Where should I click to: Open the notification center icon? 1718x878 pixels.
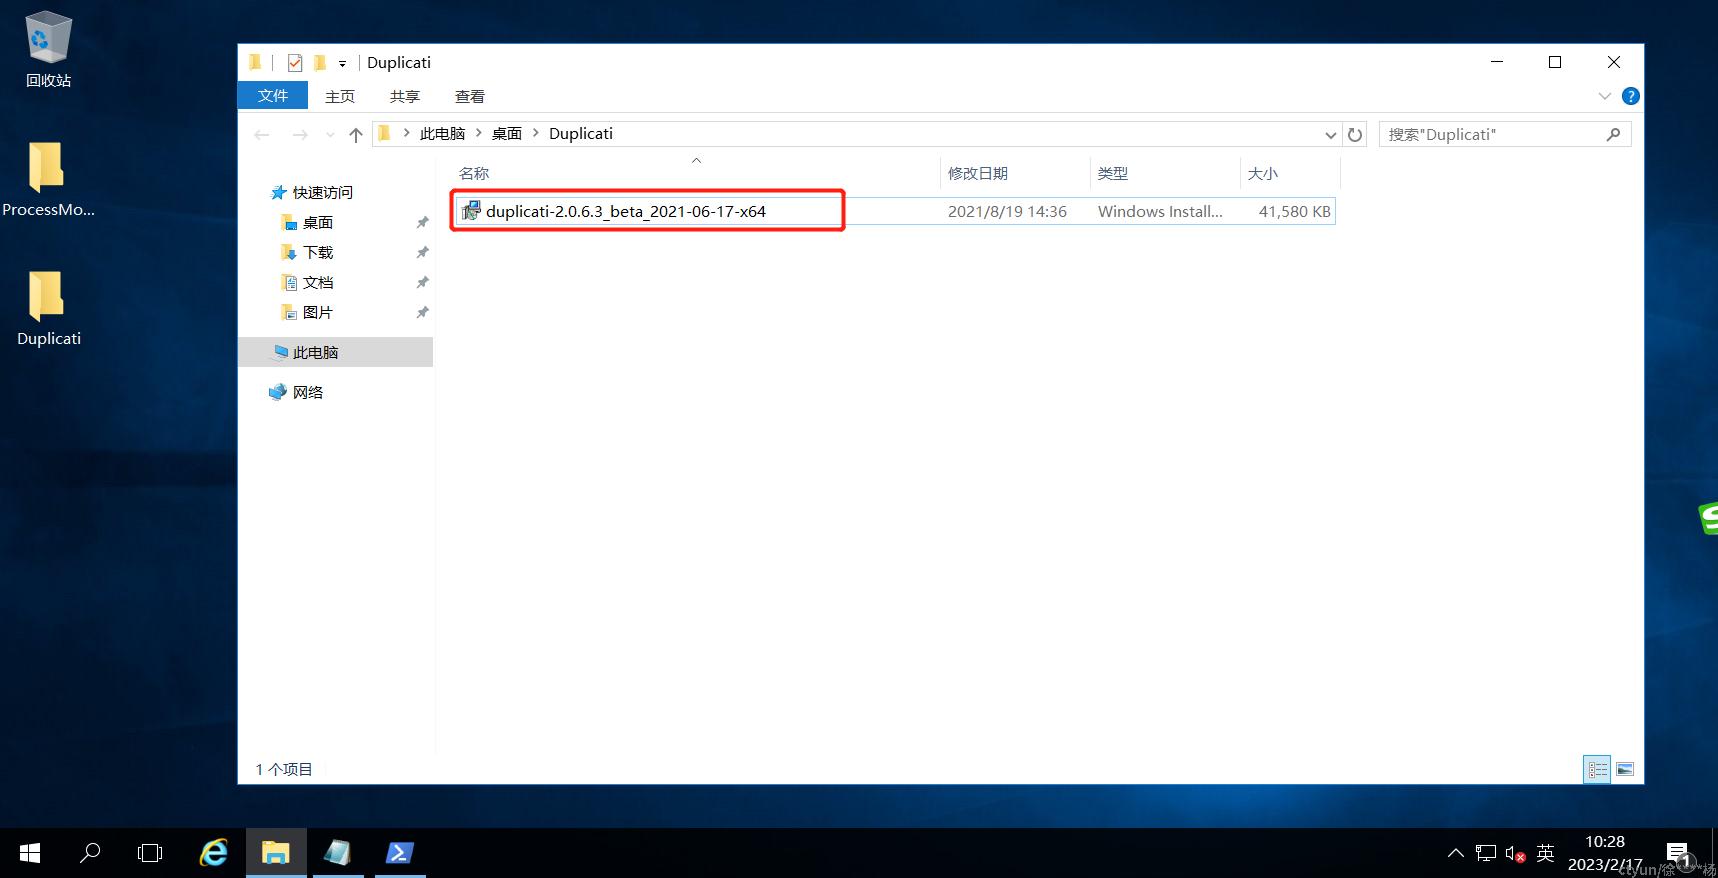[x=1680, y=853]
